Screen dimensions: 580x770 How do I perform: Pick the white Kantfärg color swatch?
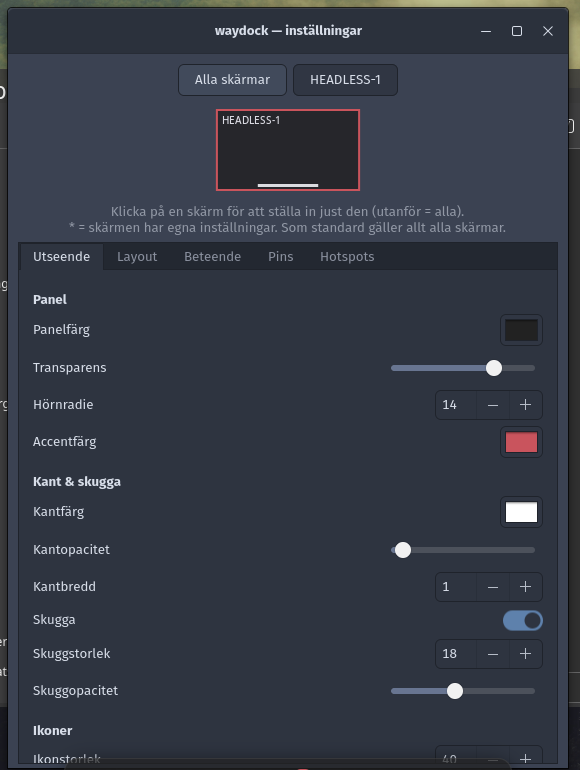[521, 512]
